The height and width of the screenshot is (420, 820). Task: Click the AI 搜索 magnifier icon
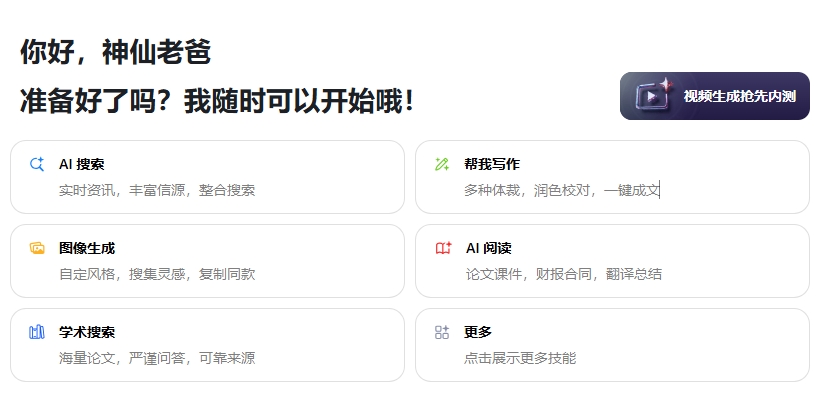click(37, 164)
